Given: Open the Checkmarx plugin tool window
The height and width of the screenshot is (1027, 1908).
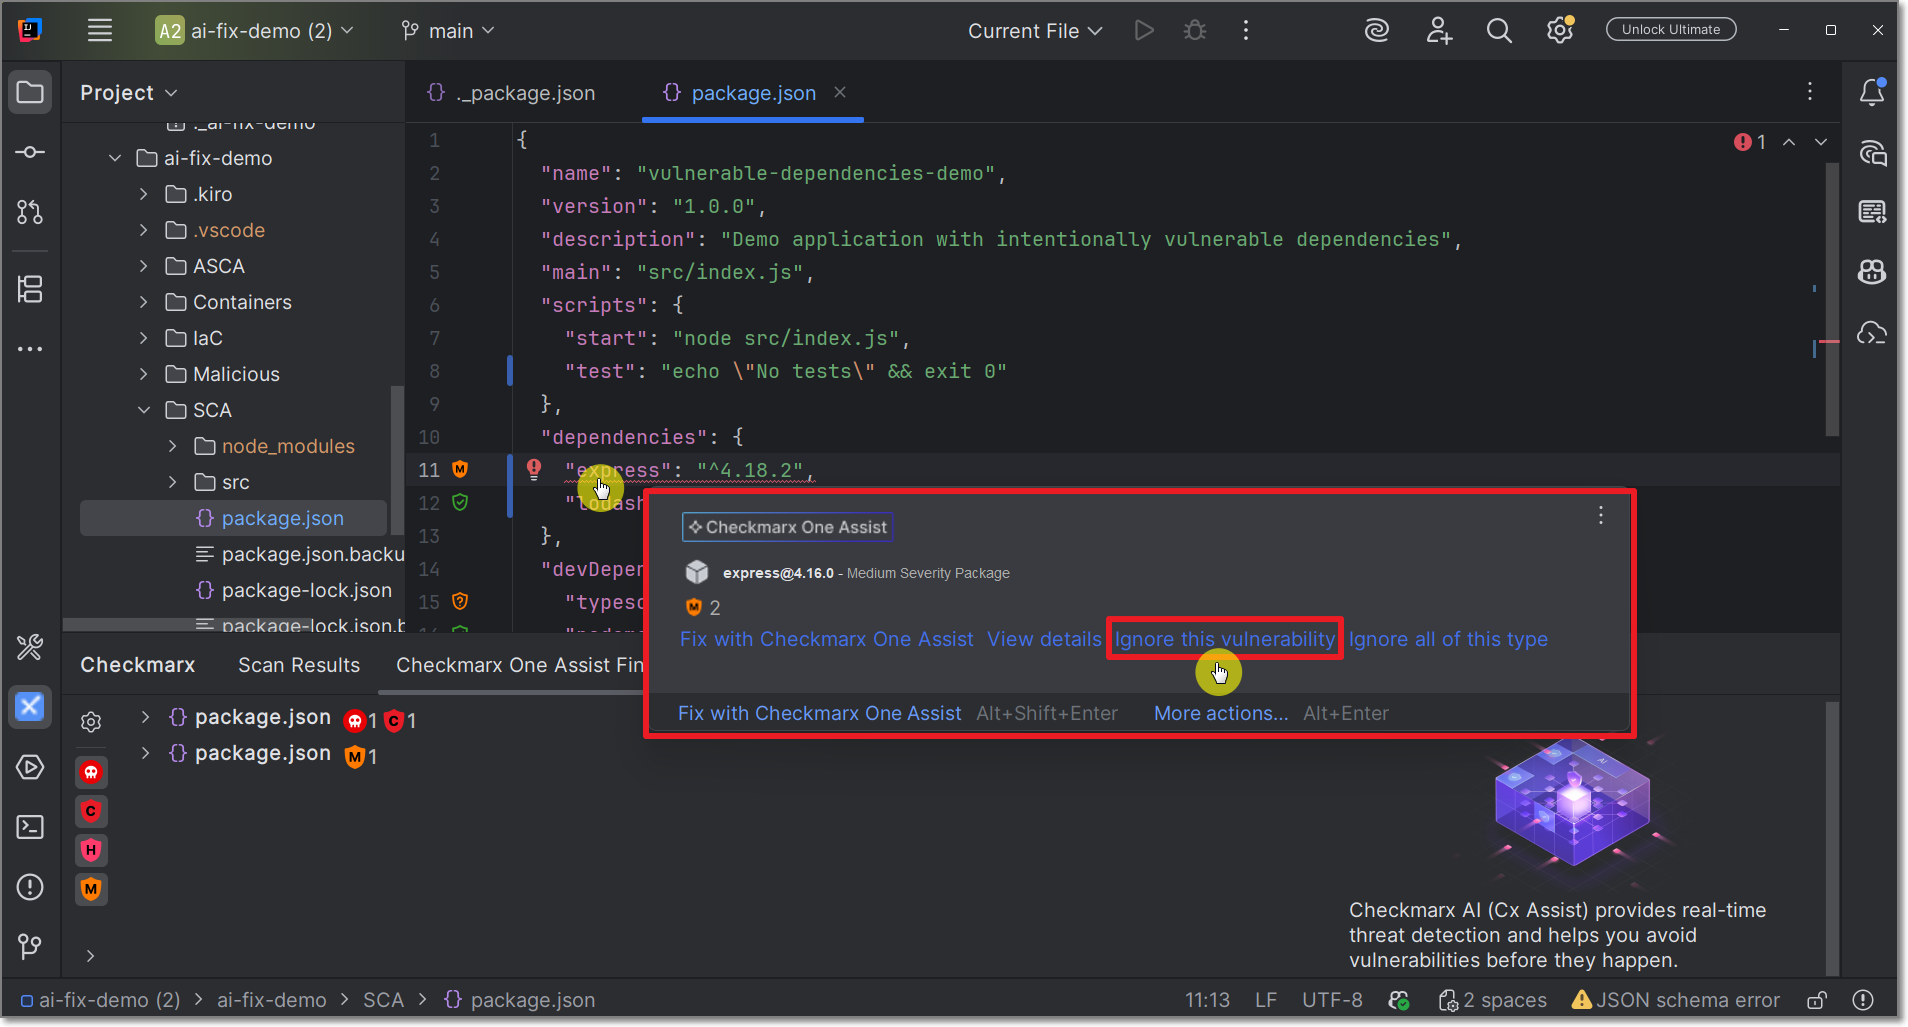Looking at the screenshot, I should [x=30, y=707].
